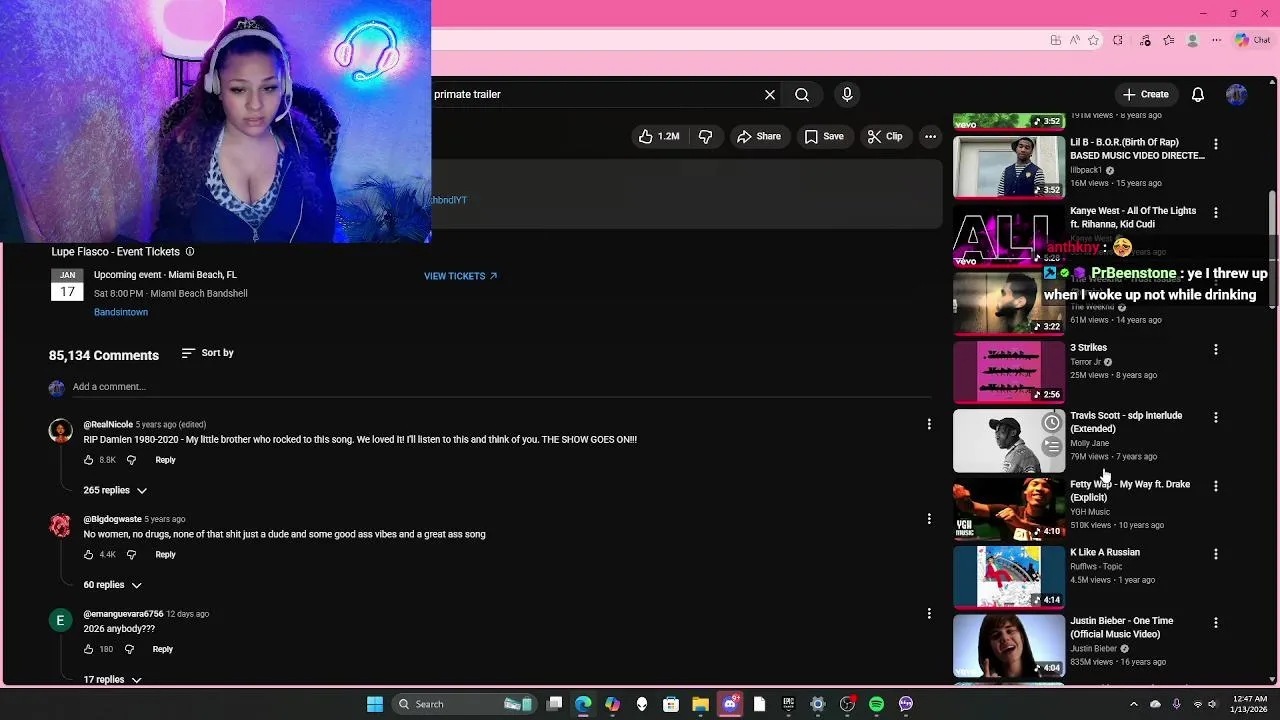Expand 17 replies thread
Image resolution: width=1280 pixels, height=720 pixels.
(112, 680)
